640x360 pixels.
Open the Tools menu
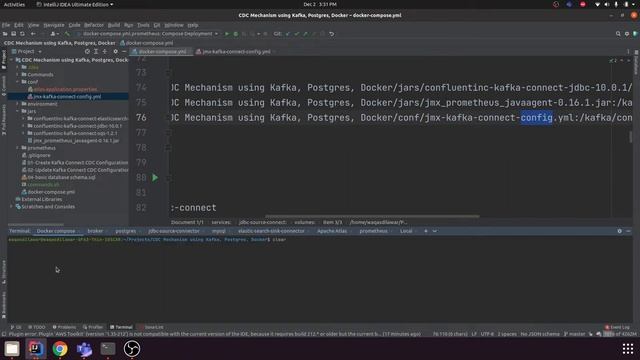[143, 25]
